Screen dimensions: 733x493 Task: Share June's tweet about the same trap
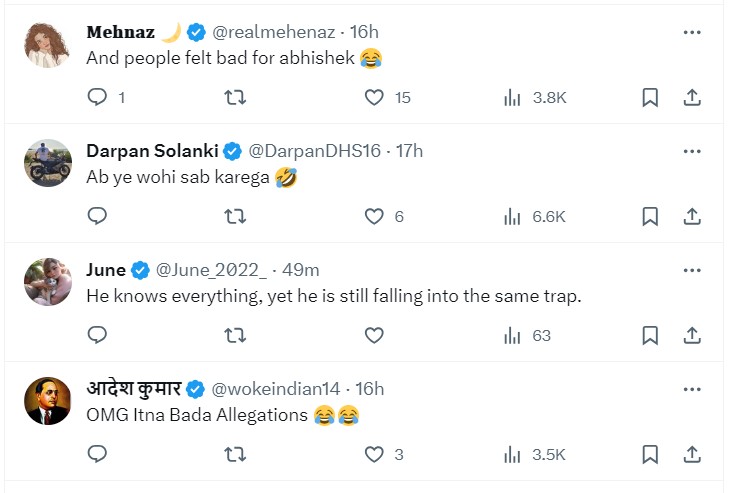(x=691, y=335)
